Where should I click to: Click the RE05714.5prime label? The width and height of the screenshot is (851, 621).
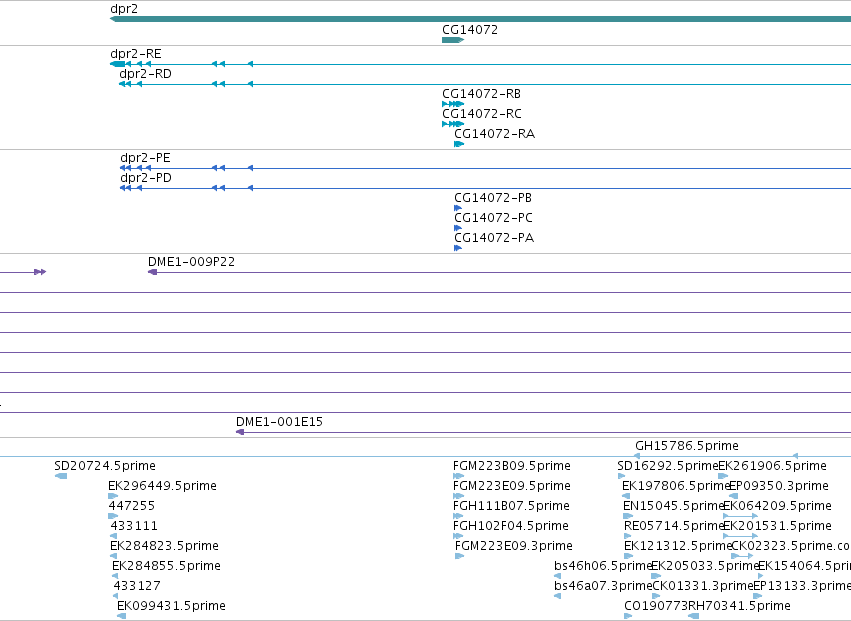click(674, 526)
